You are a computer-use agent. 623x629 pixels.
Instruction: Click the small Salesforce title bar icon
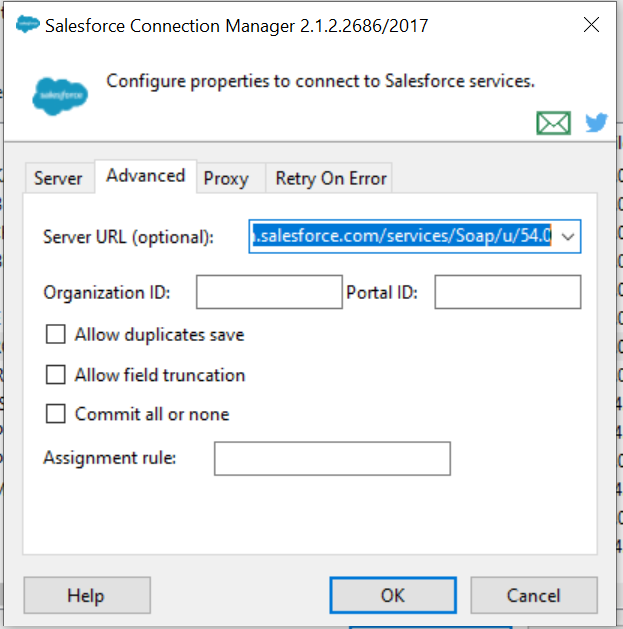[27, 24]
